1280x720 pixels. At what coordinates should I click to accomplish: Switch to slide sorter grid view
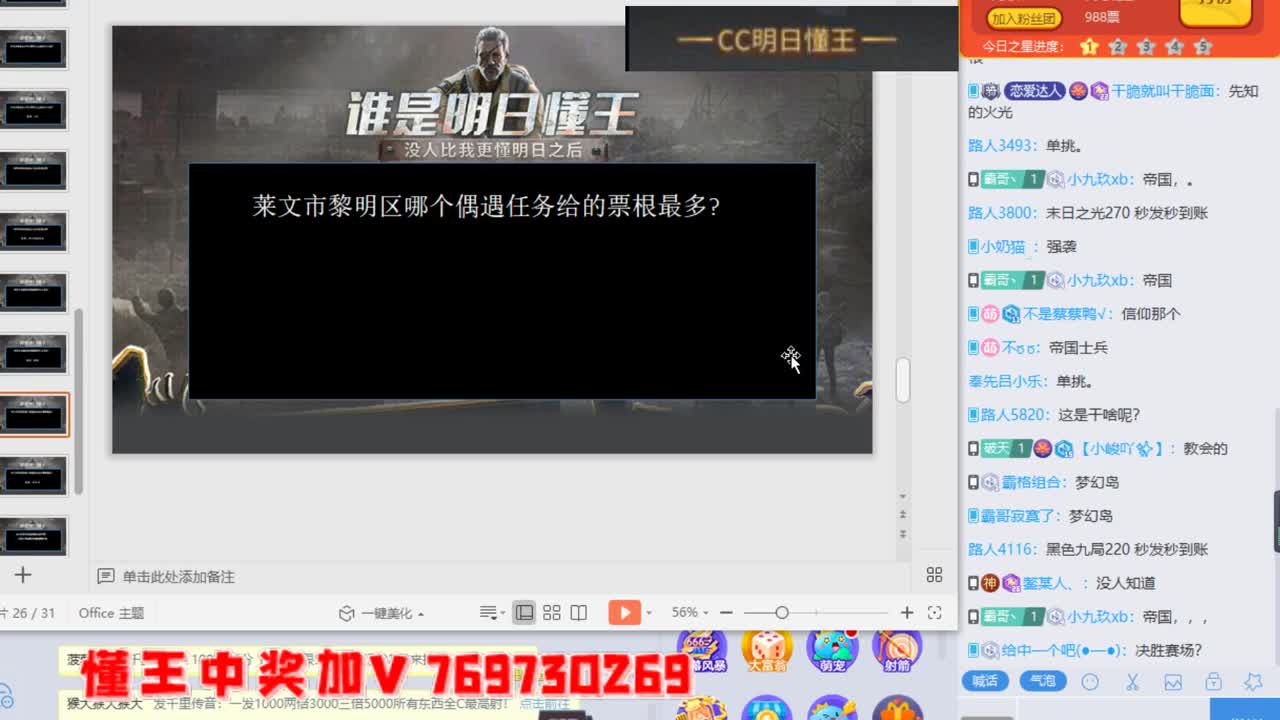tap(552, 613)
